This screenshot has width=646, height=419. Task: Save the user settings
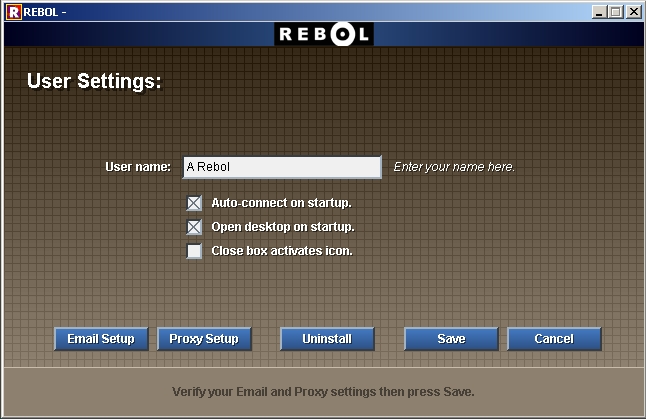pos(451,339)
